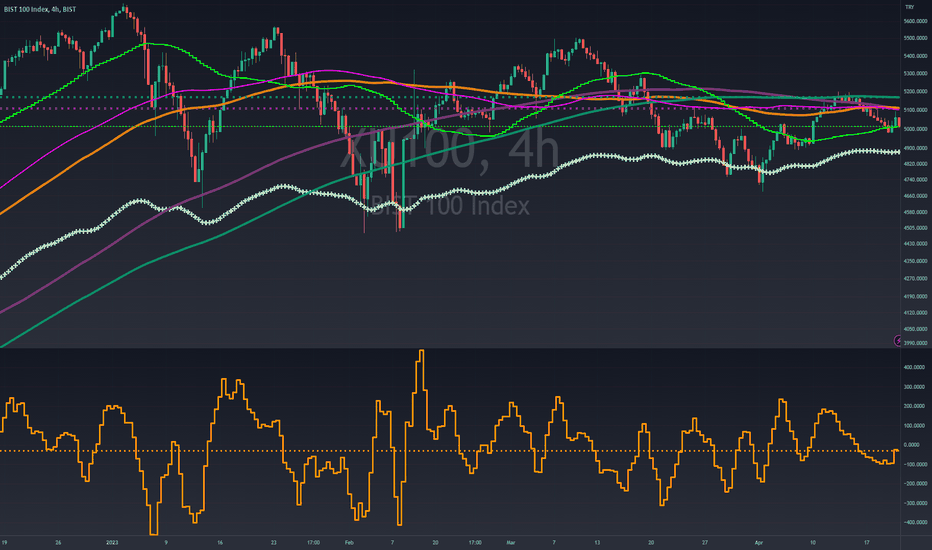Select the 4120.0000 price scale label
The width and height of the screenshot is (932, 550).
point(915,313)
